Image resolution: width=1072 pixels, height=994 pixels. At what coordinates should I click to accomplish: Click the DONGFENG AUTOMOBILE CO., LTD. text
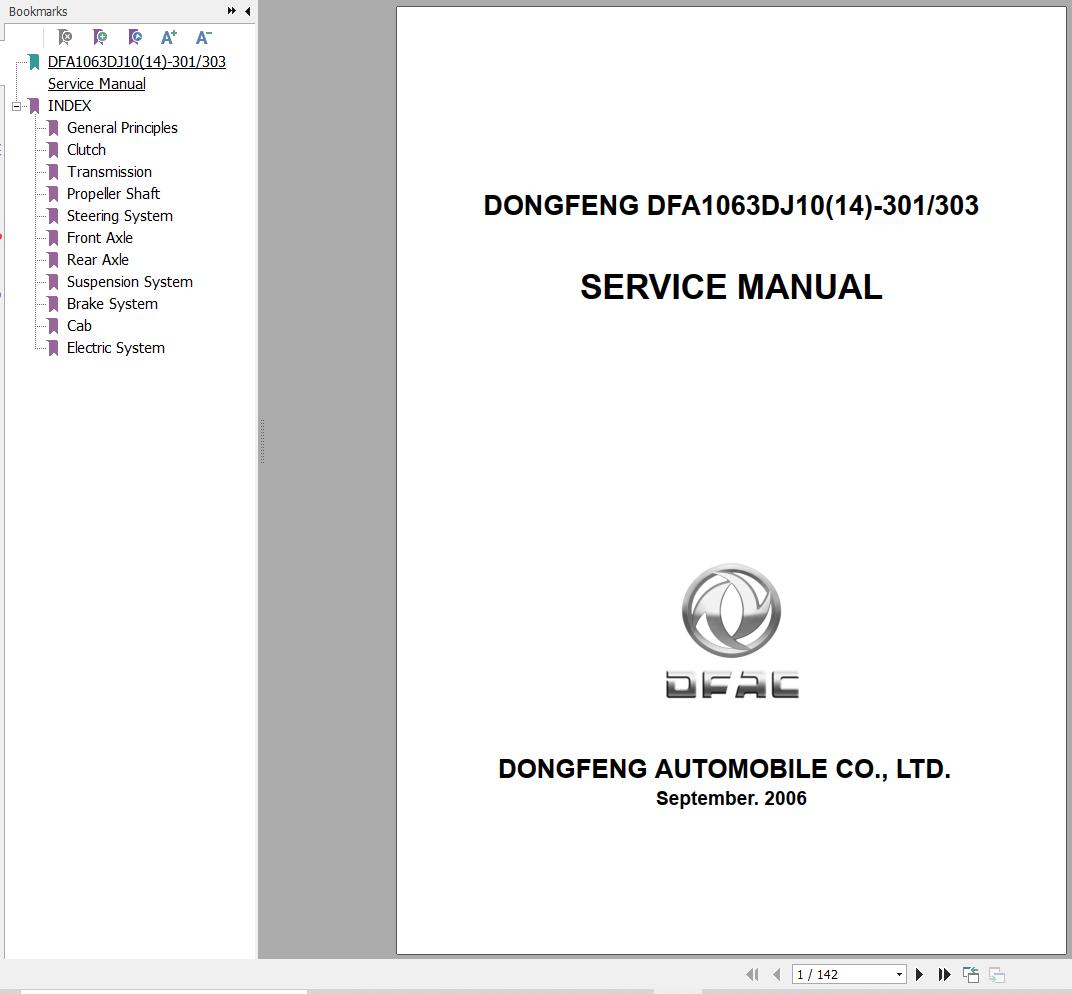724,768
